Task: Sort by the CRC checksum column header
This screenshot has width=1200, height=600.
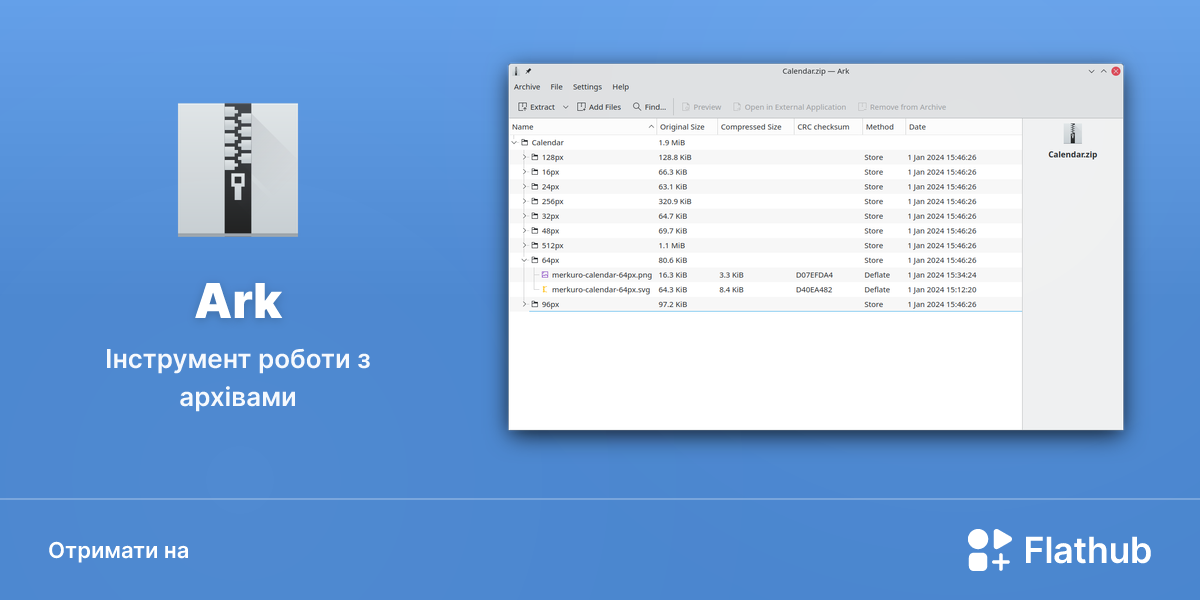Action: (x=828, y=127)
